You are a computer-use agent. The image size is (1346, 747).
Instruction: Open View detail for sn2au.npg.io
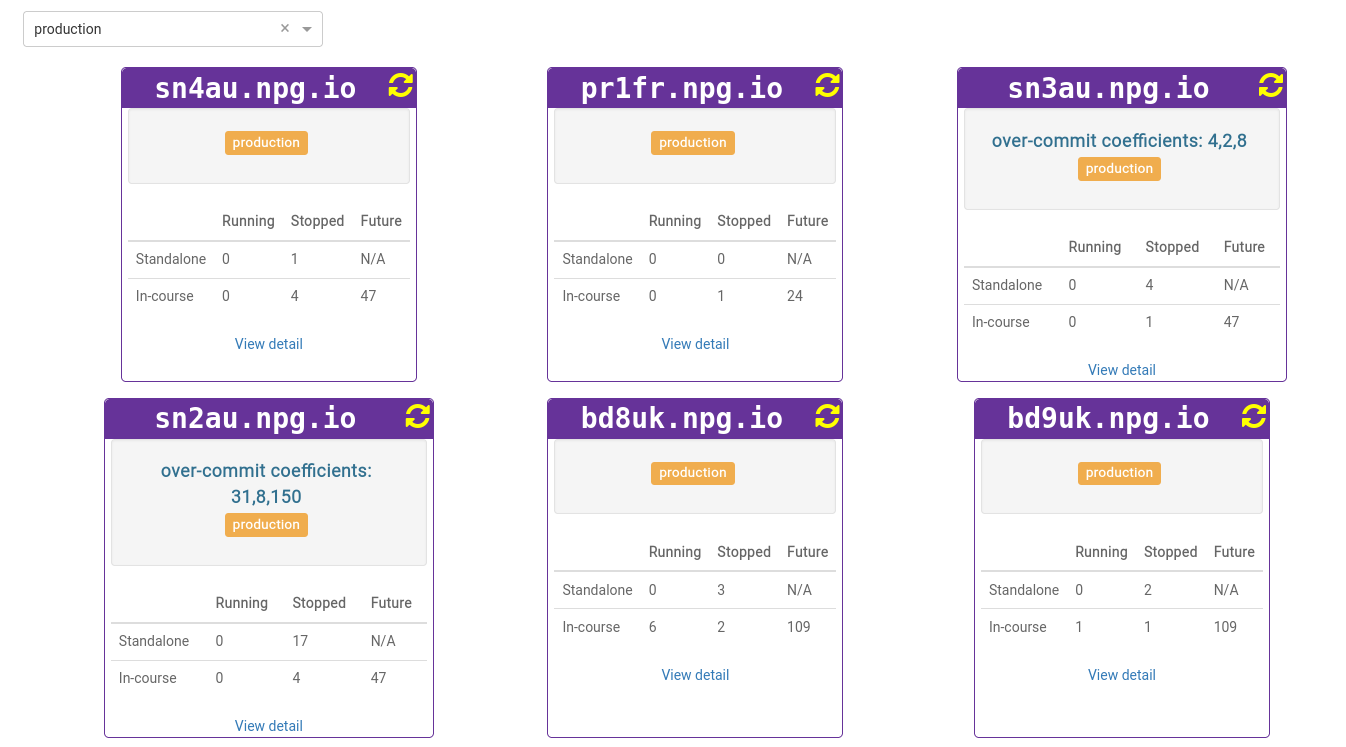click(269, 726)
